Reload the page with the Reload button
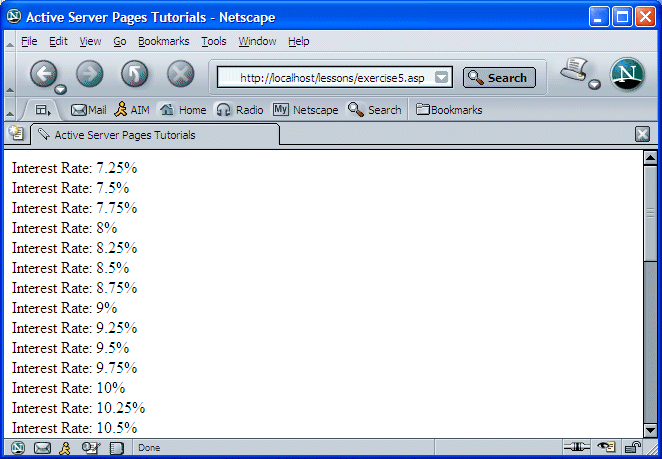The width and height of the screenshot is (662, 459). click(135, 73)
